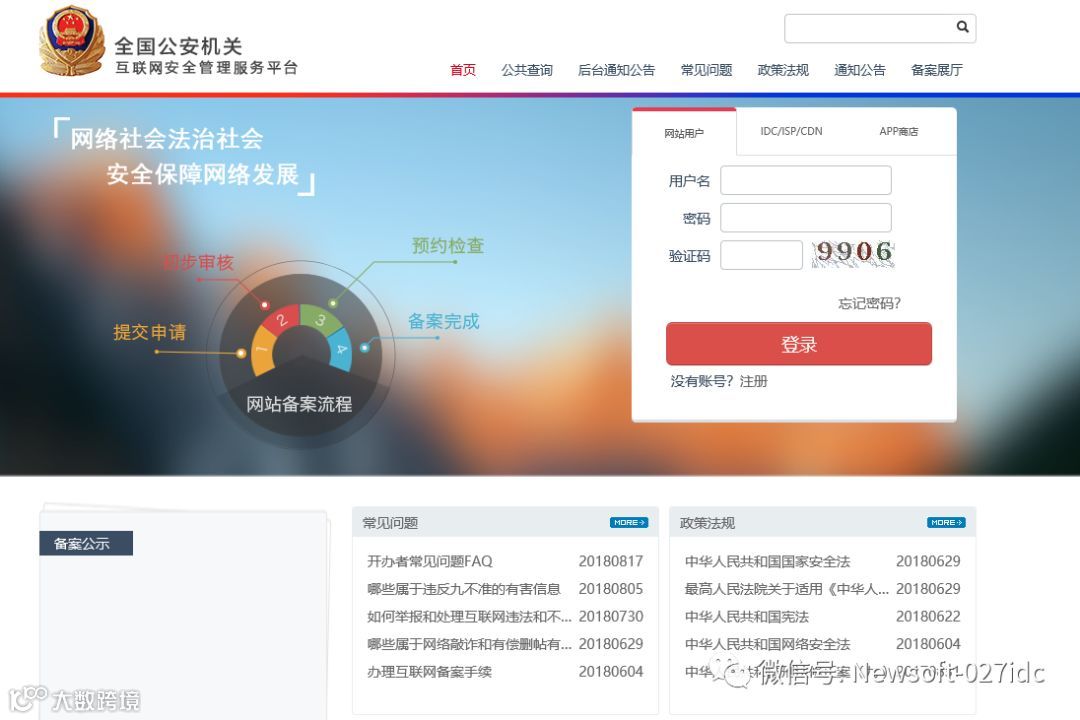1080x720 pixels.
Task: Select the 网站用户 login tab
Action: (684, 133)
